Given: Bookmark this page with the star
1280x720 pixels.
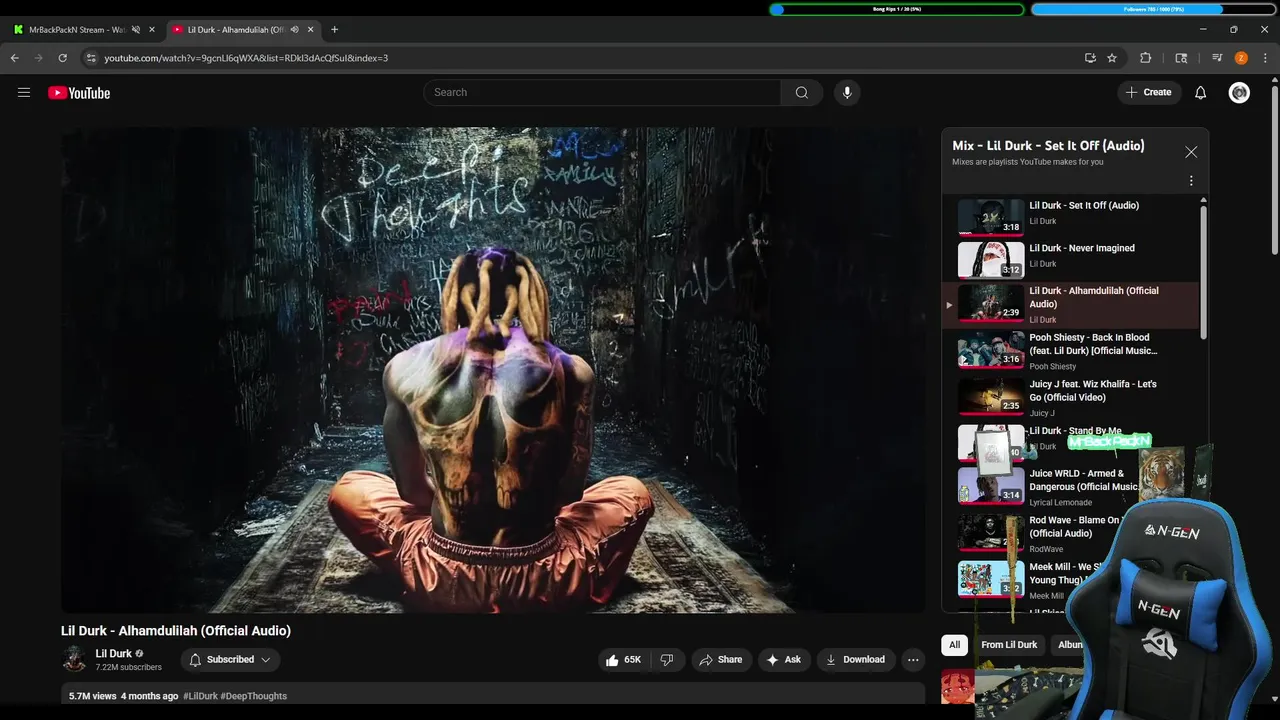Looking at the screenshot, I should (x=1112, y=58).
